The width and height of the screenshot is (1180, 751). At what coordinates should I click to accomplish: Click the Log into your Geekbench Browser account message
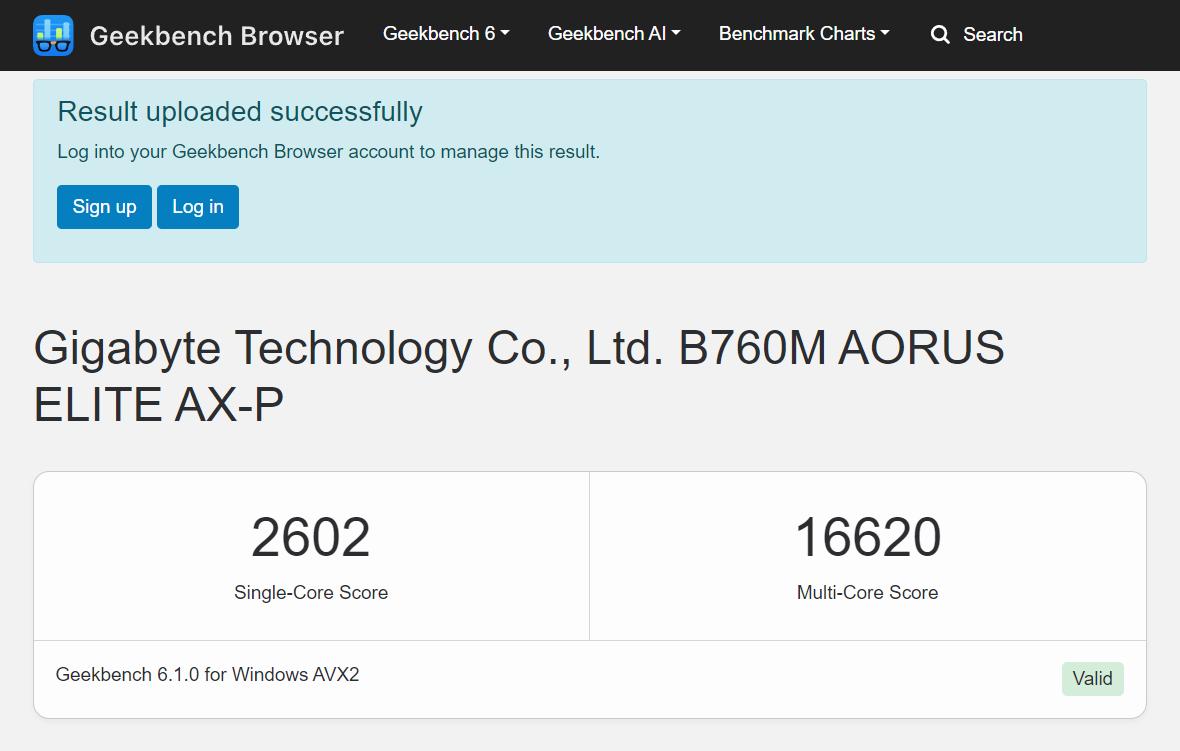tap(329, 152)
